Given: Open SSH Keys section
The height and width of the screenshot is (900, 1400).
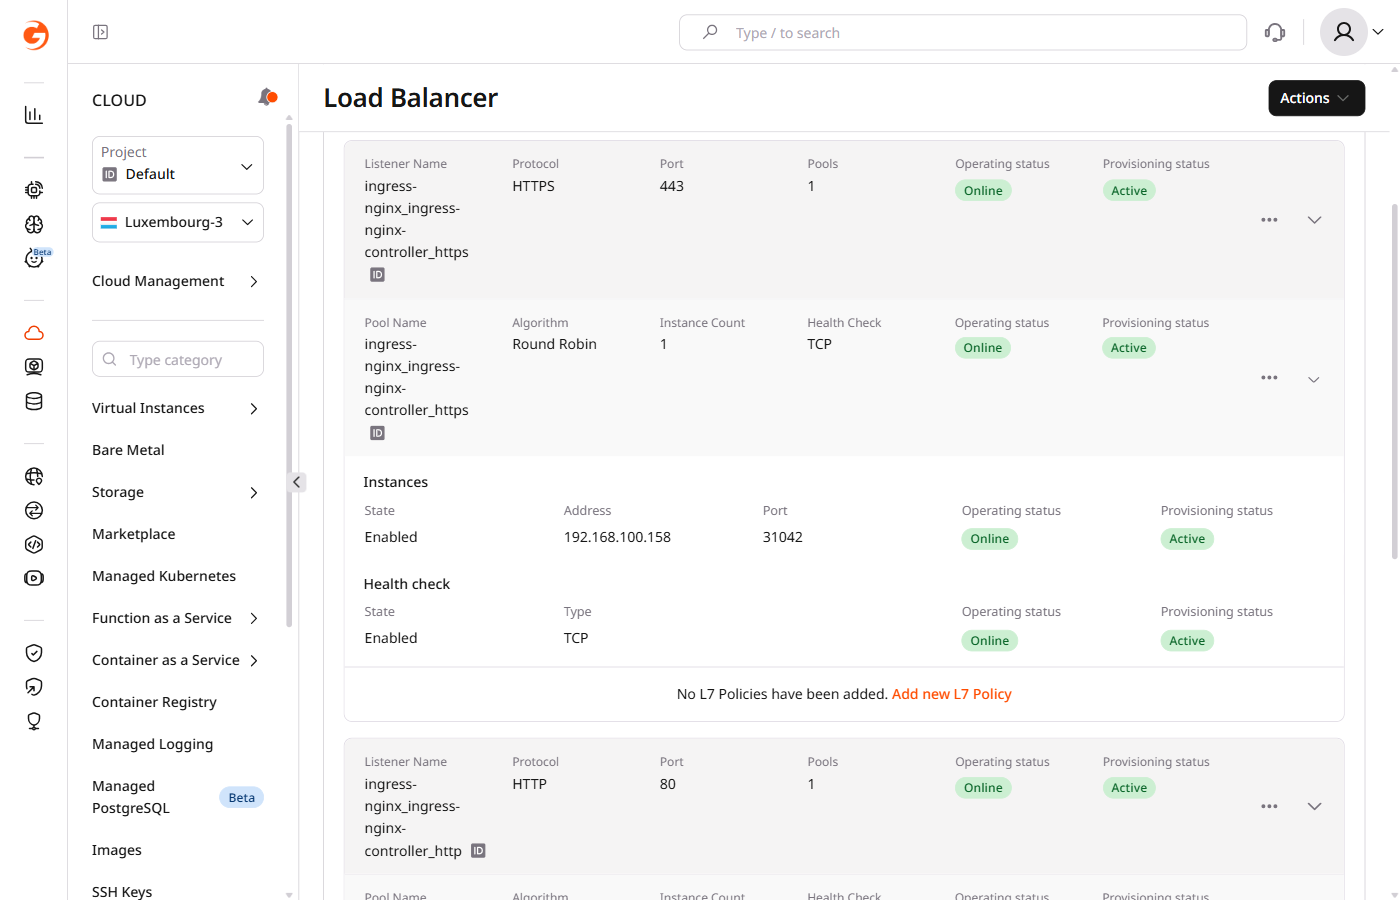Looking at the screenshot, I should [x=122, y=891].
